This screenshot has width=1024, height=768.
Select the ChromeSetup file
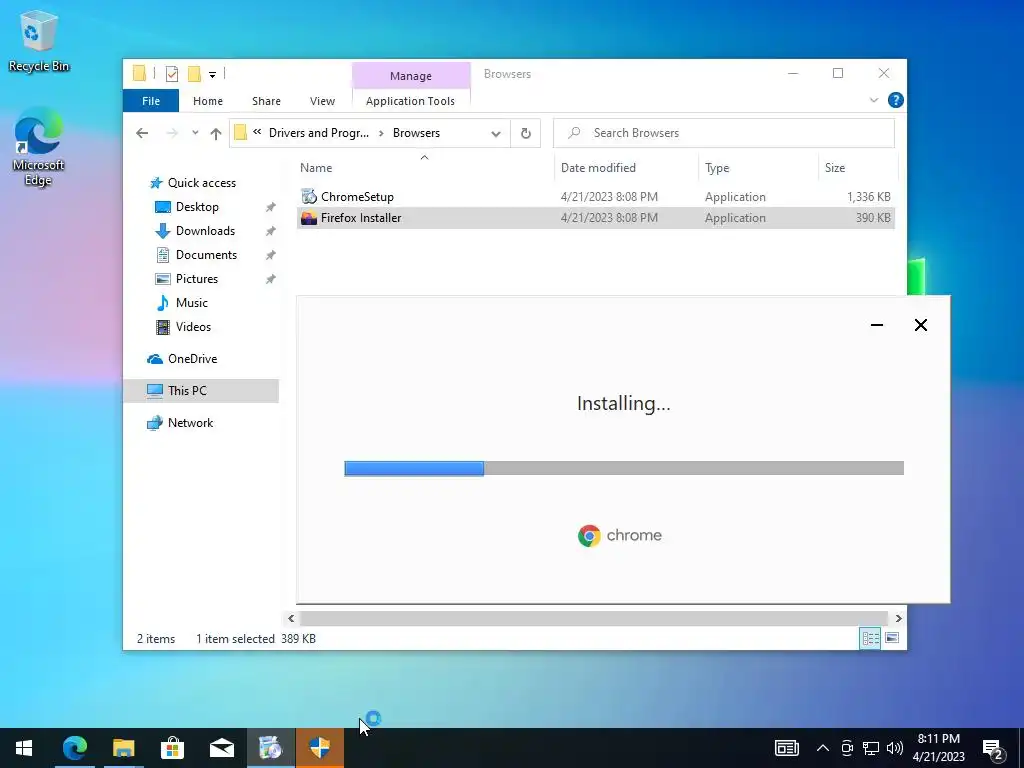[x=596, y=197]
